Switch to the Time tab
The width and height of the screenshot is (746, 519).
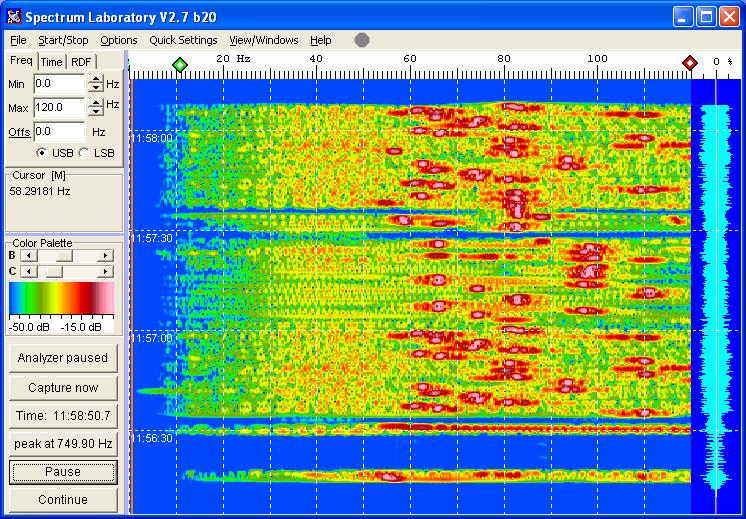(x=52, y=62)
